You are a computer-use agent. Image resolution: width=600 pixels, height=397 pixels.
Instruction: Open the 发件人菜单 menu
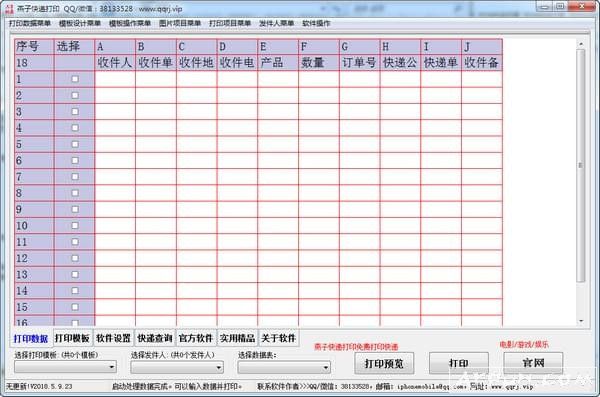(276, 23)
